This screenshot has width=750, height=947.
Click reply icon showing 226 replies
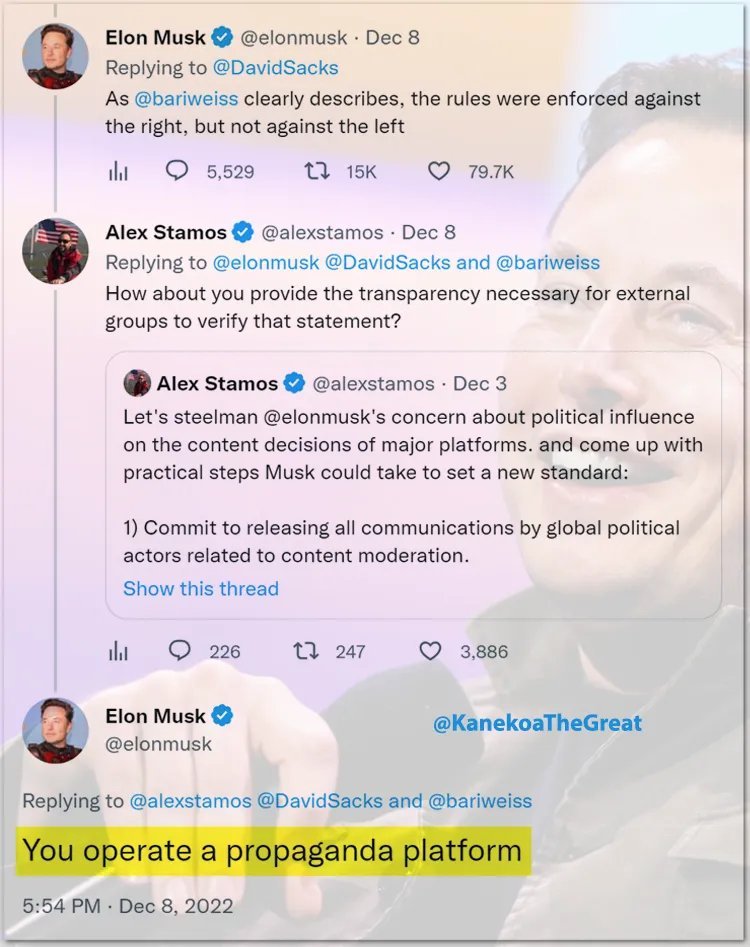point(179,651)
